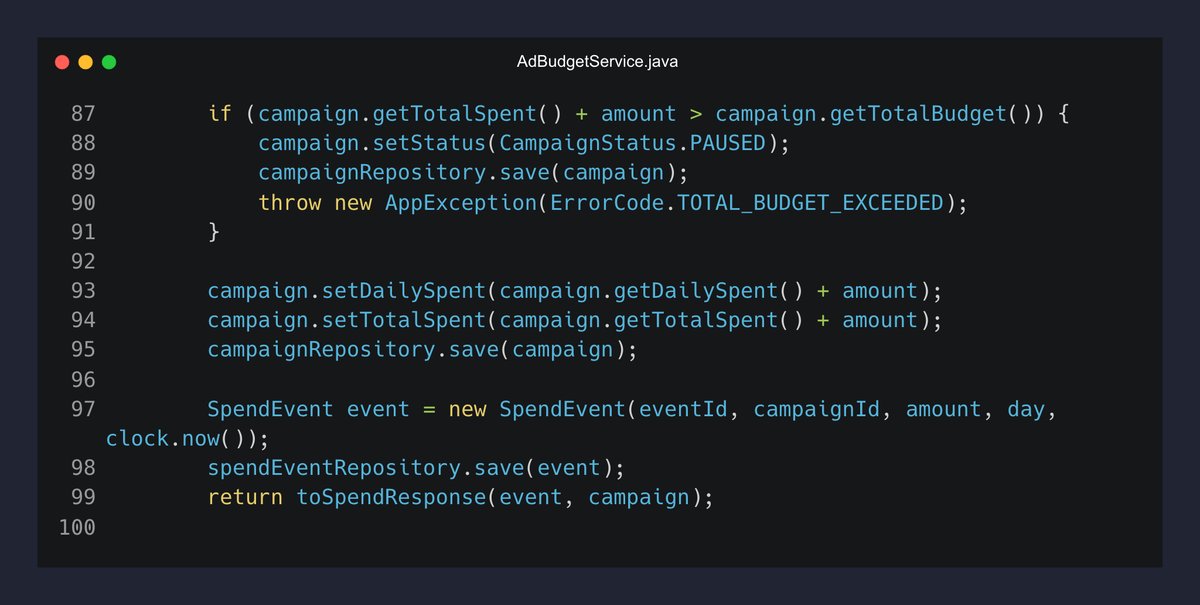Click 'spendEventRepository' on line 98
Image resolution: width=1200 pixels, height=605 pixels.
tap(334, 467)
